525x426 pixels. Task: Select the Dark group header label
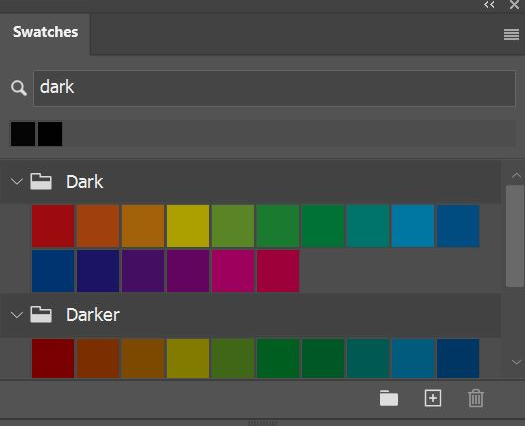[x=85, y=182]
